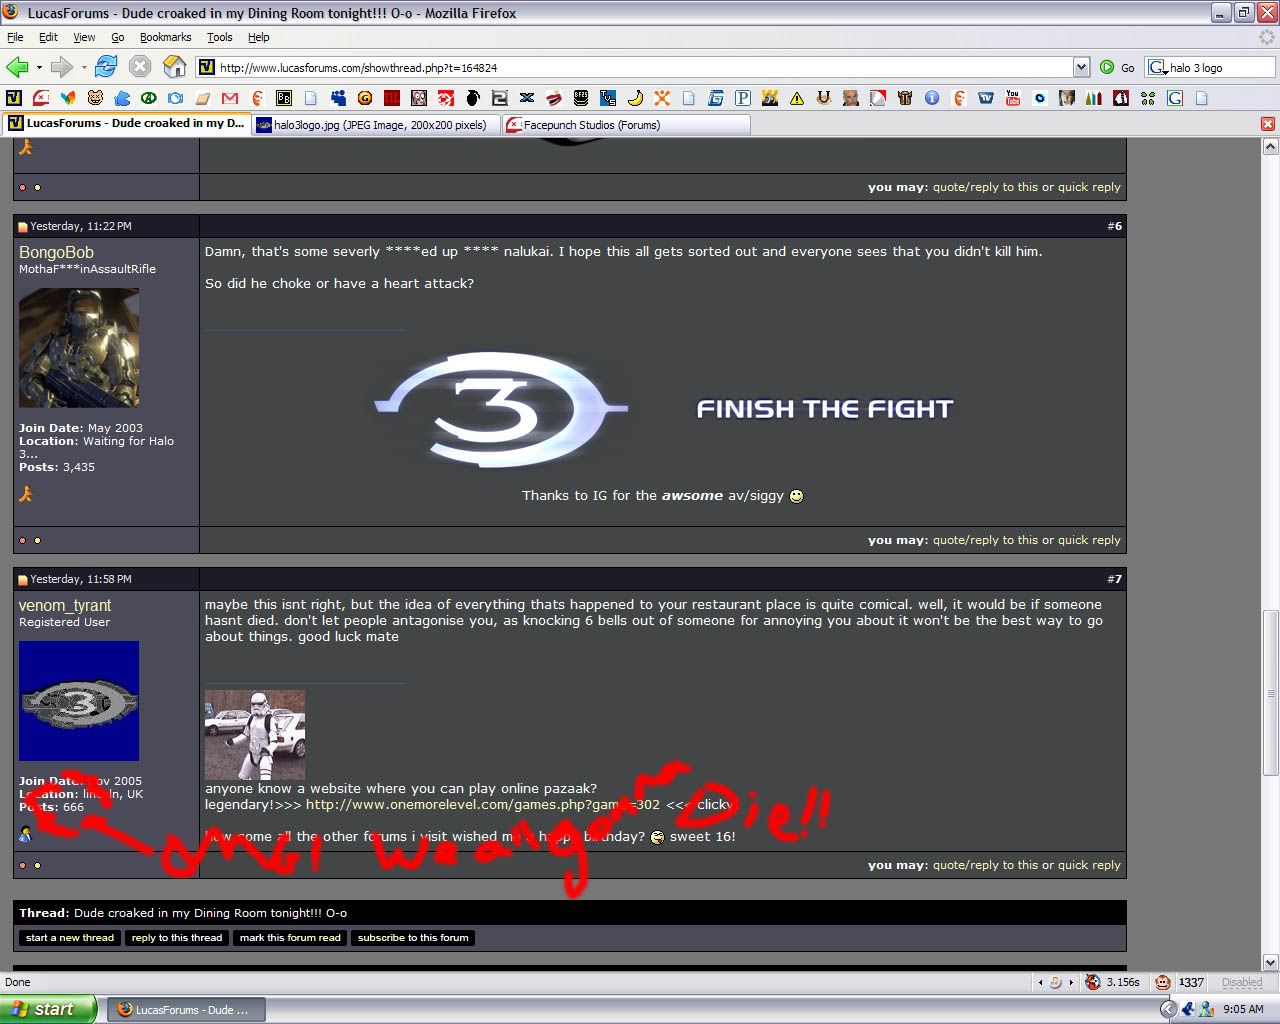Click the 'reply to this thread' button
This screenshot has width=1280, height=1024.
177,937
